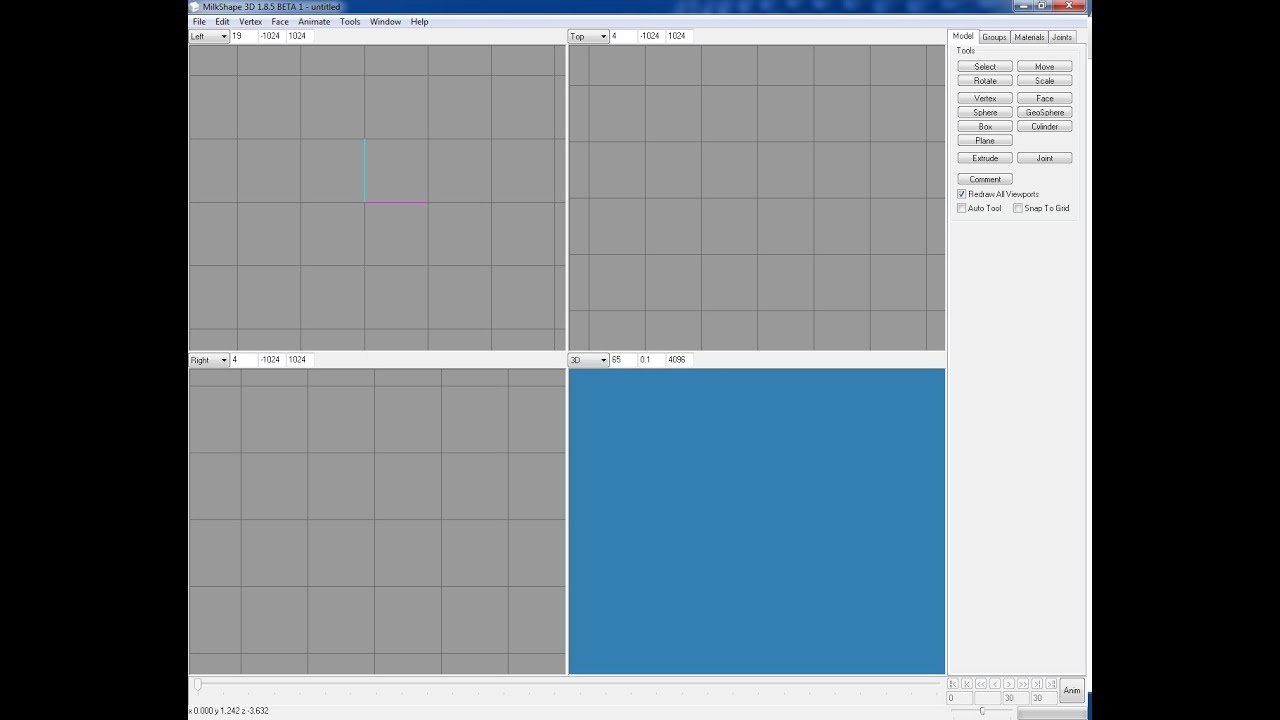Open the Window menu
Screen dimensions: 1280x720
click(385, 21)
